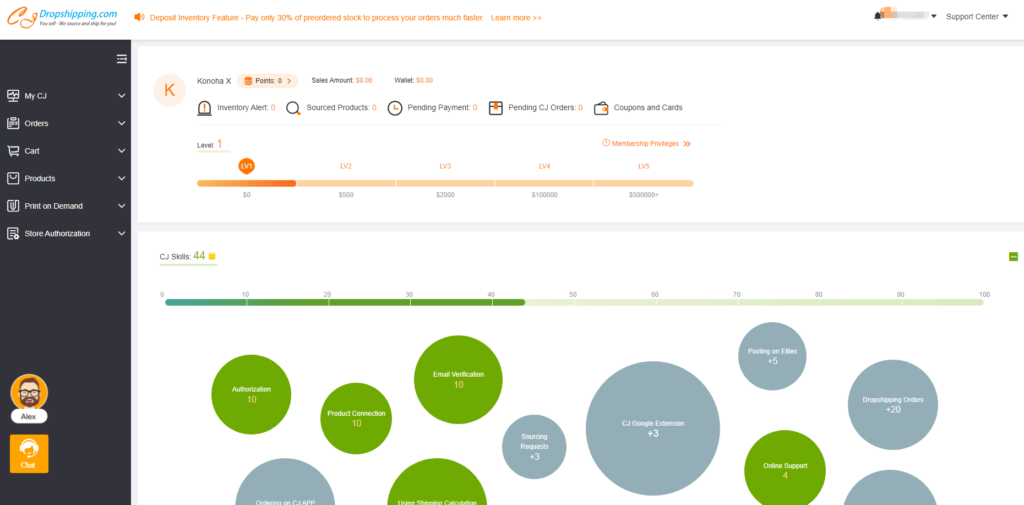
Task: Click the Membership Privileges double arrow
Action: (x=687, y=143)
